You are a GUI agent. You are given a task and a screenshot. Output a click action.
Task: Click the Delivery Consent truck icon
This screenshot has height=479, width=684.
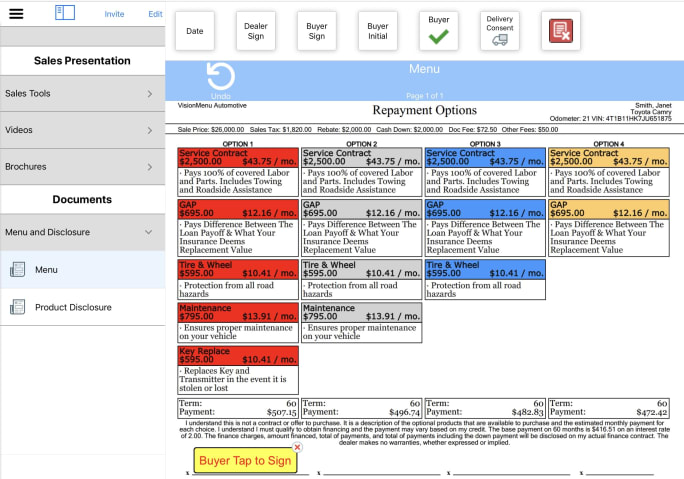coord(499,36)
